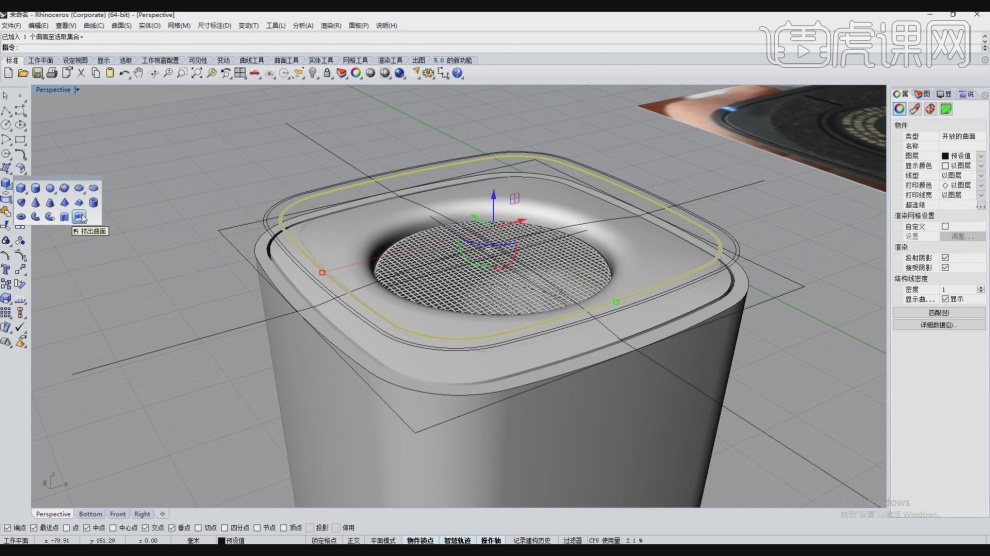Click the 显示颜色 white swatch
990x556 pixels.
945,165
